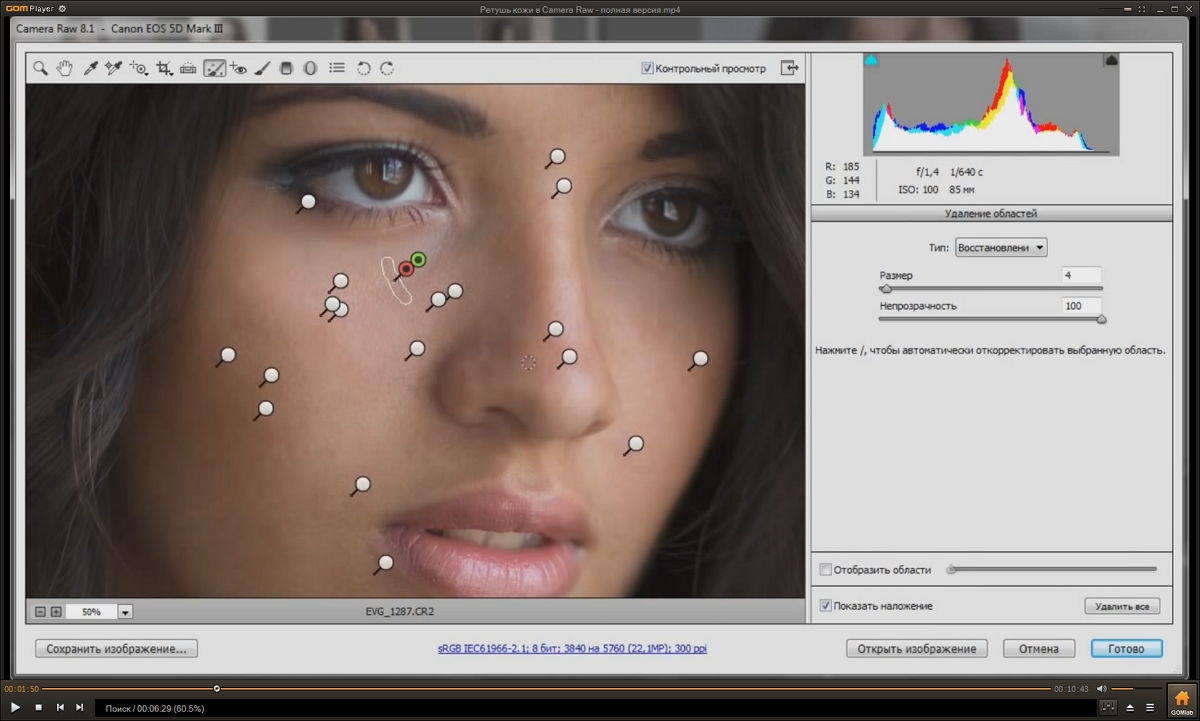Open GOM Player settings gear
Screen dimensions: 1200x721
coord(61,8)
